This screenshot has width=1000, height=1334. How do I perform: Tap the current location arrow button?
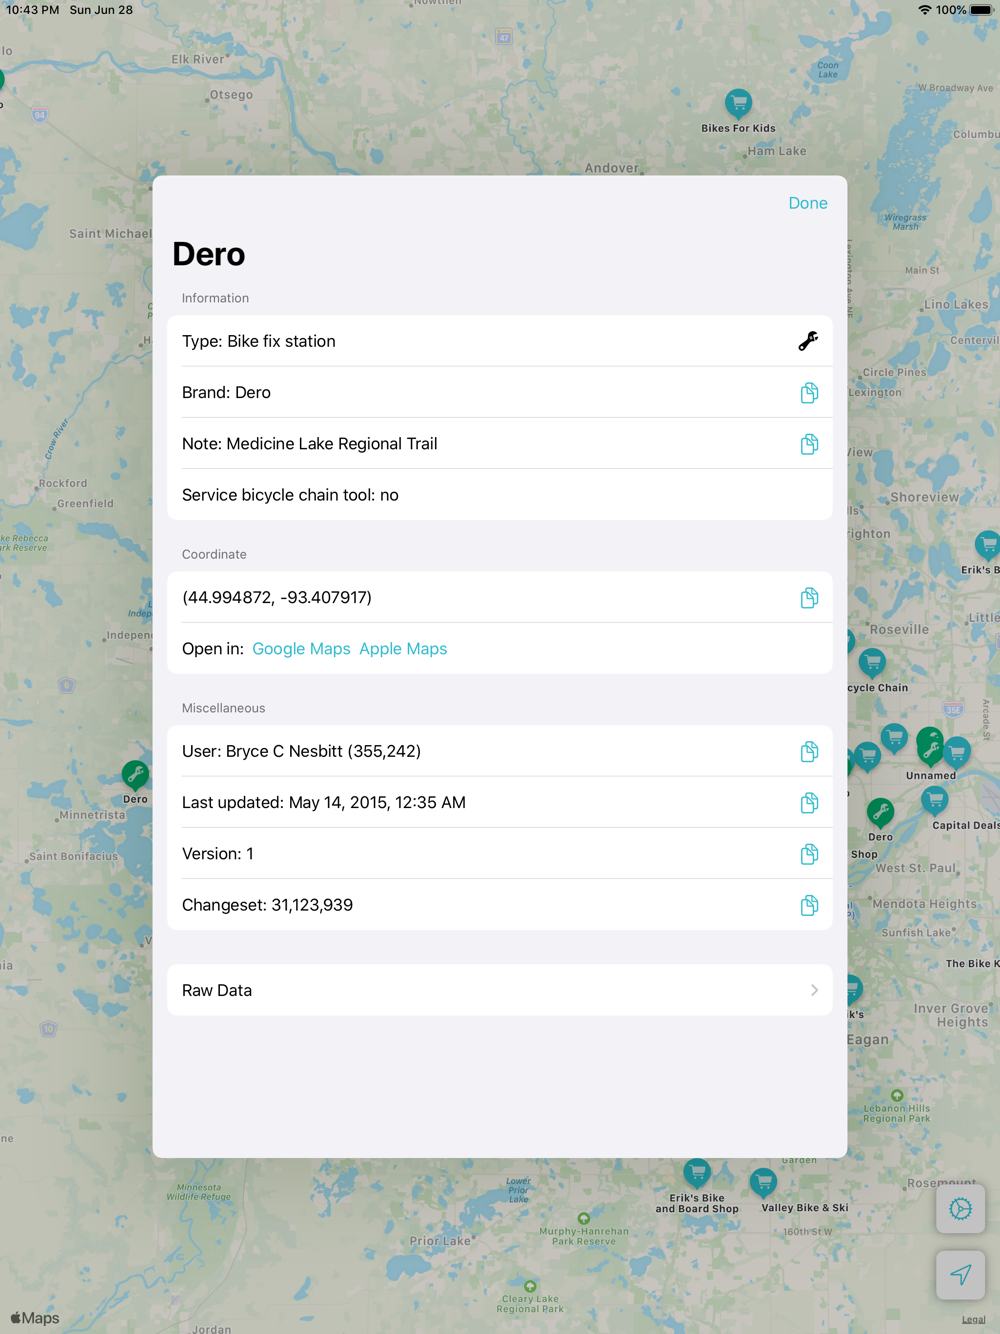tap(960, 1275)
